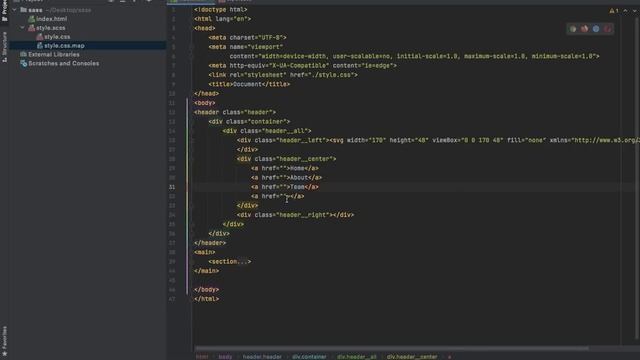Viewport: 640px width, 360px height.
Task: Click the yellow warning indicator icon
Action: (x=613, y=11)
